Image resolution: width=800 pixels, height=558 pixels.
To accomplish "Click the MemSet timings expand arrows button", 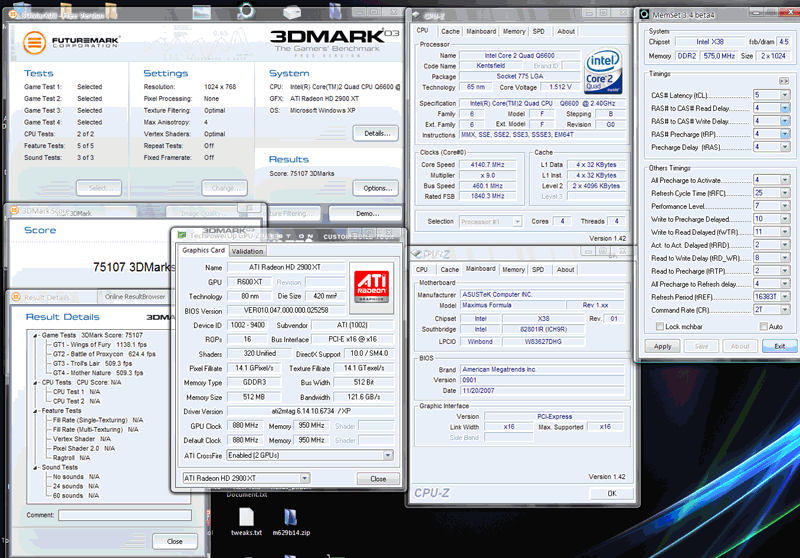I will (784, 81).
